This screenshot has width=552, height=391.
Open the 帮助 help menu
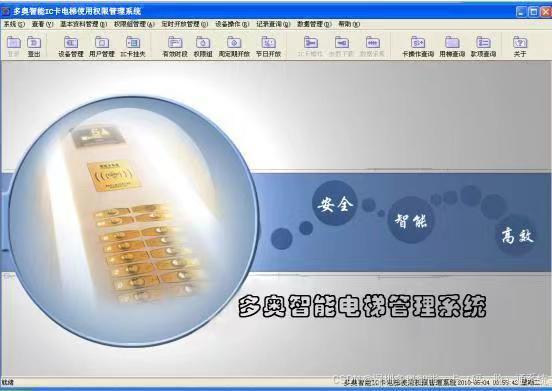(349, 24)
